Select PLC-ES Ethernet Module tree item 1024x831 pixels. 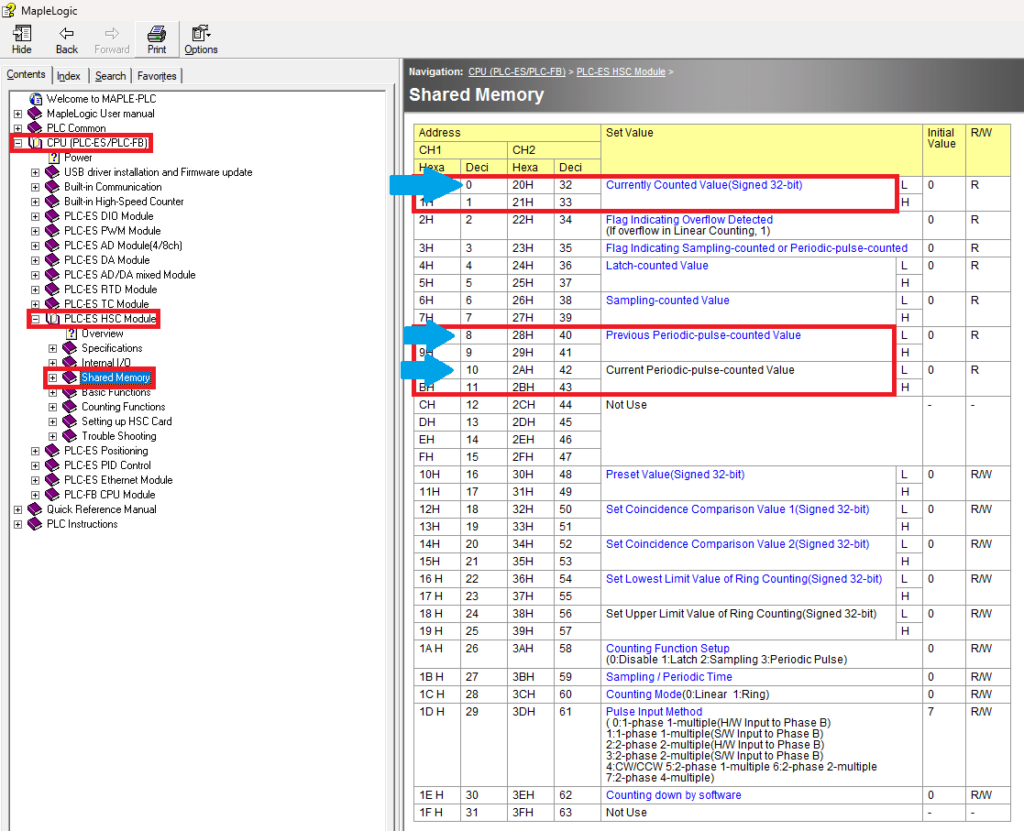point(118,480)
